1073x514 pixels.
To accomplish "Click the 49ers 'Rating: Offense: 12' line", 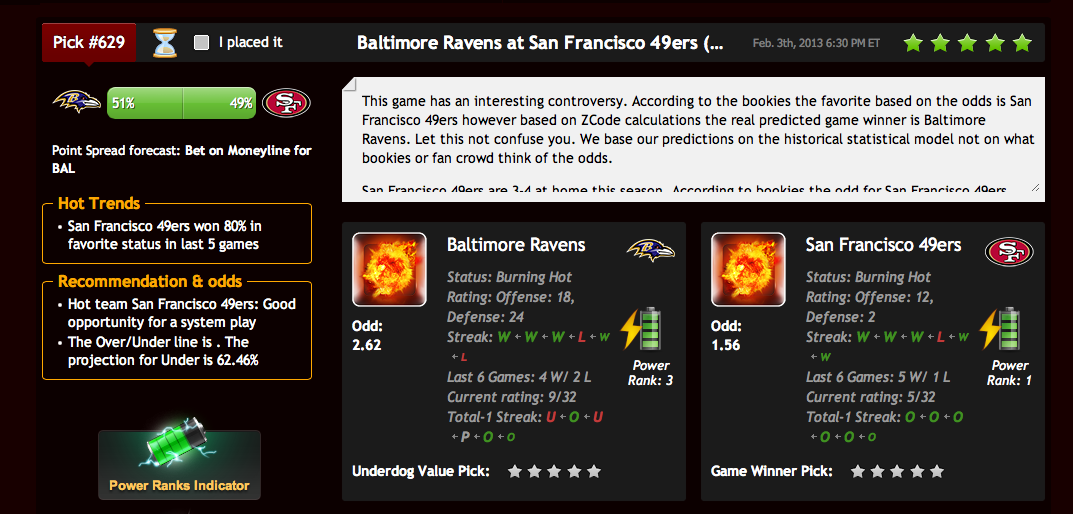I will [870, 297].
